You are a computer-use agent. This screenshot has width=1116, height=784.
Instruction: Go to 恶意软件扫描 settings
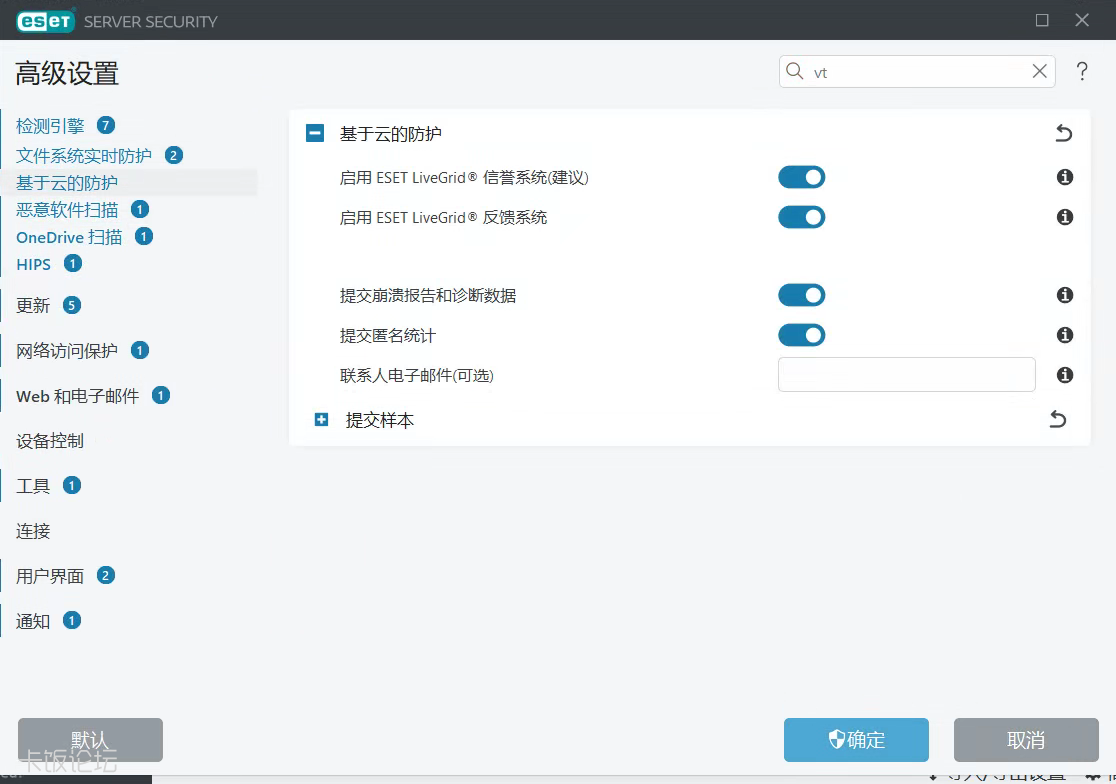[67, 210]
